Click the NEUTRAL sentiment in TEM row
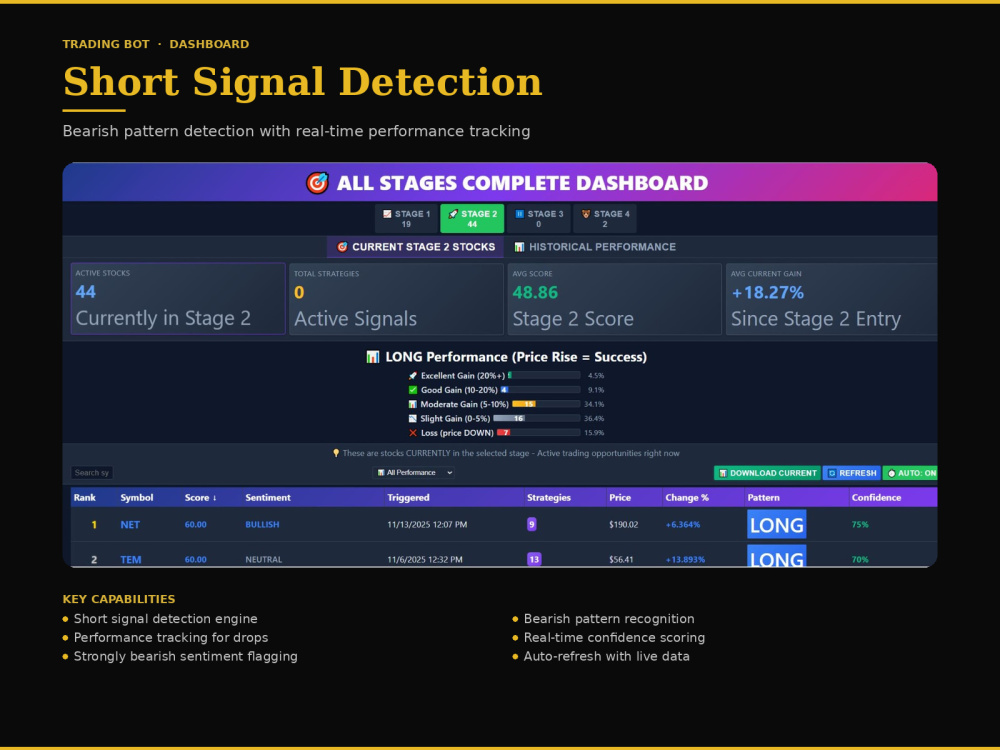Viewport: 1000px width, 750px height. [263, 559]
